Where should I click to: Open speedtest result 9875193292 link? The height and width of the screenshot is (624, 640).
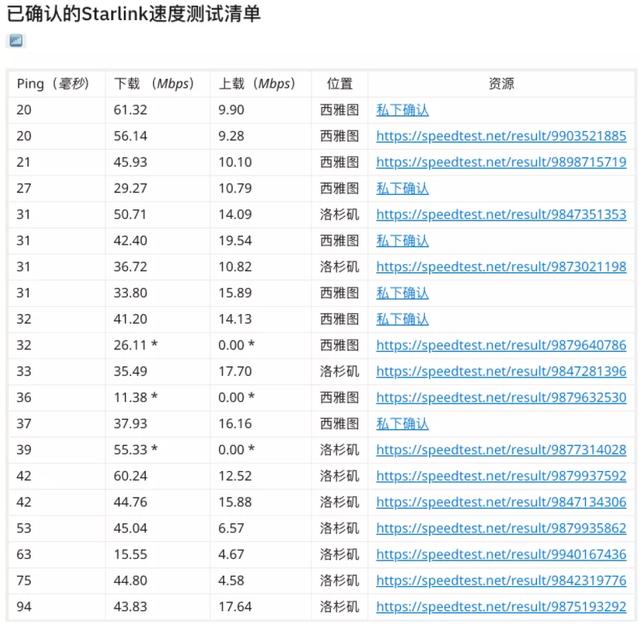point(501,606)
